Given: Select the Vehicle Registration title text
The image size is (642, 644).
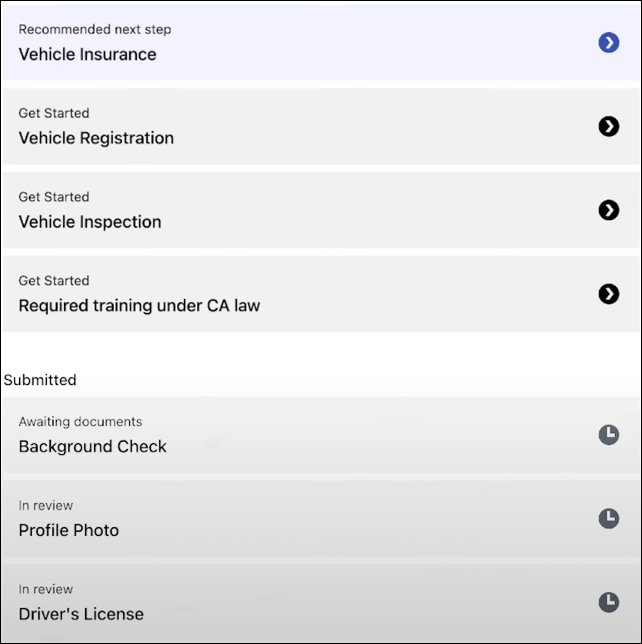Looking at the screenshot, I should (x=96, y=138).
